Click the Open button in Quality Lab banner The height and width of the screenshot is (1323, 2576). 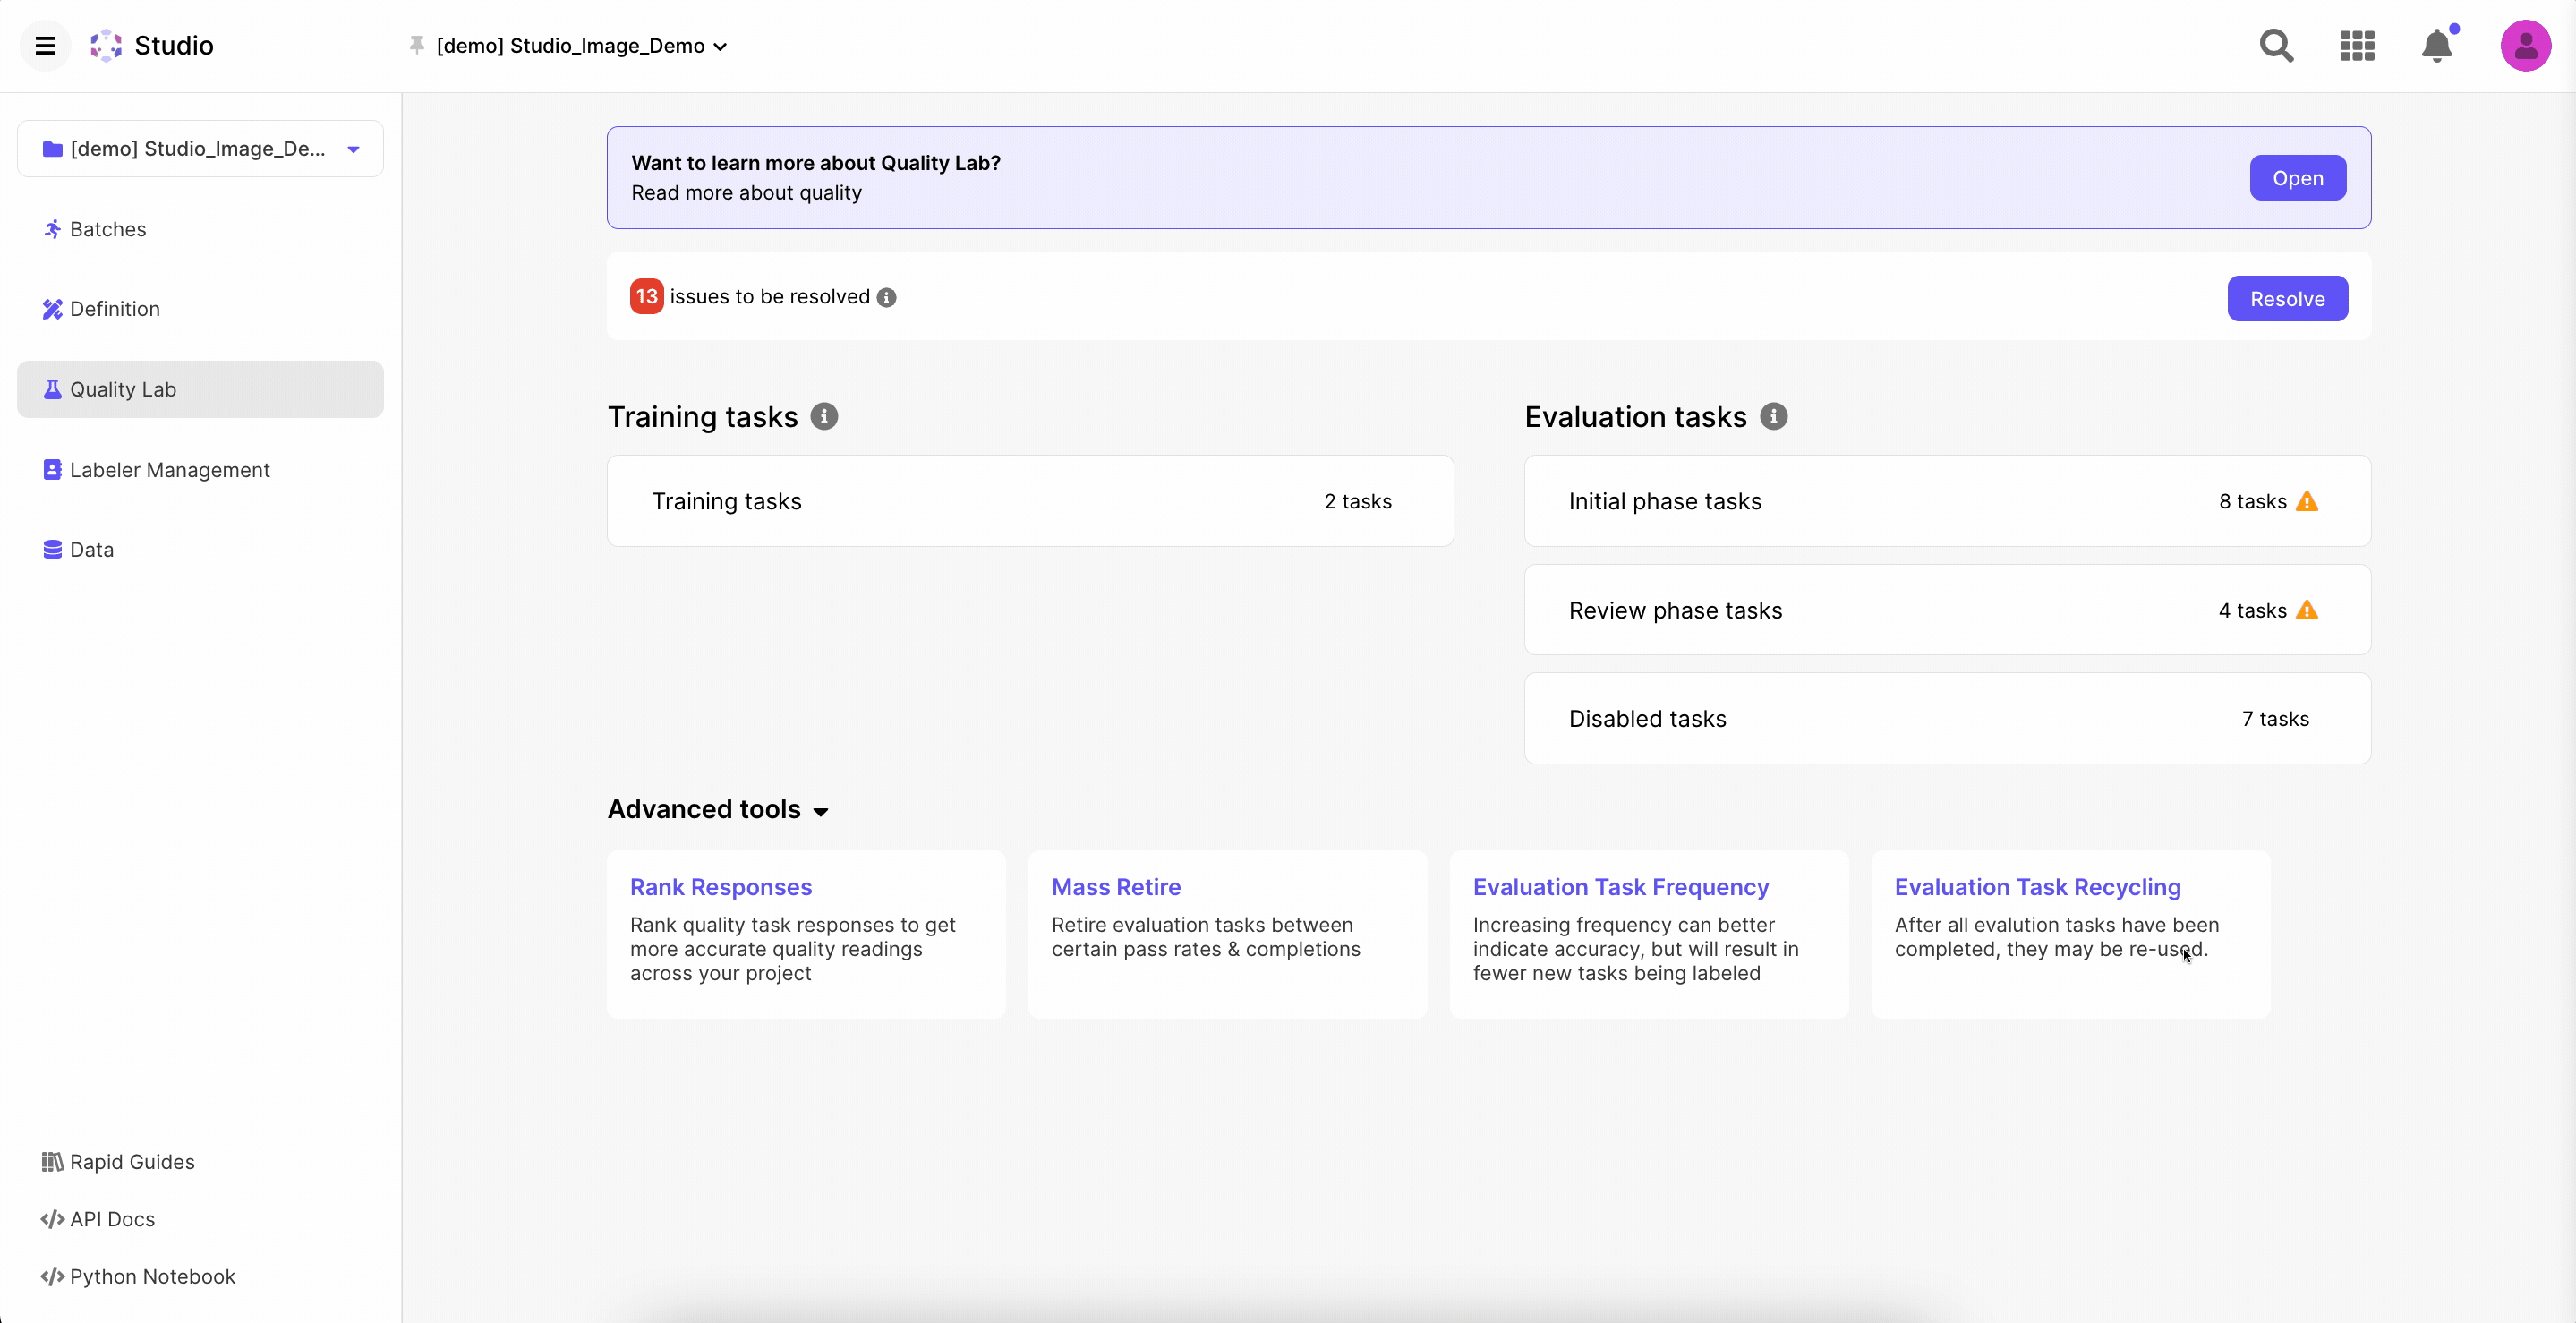[2297, 178]
